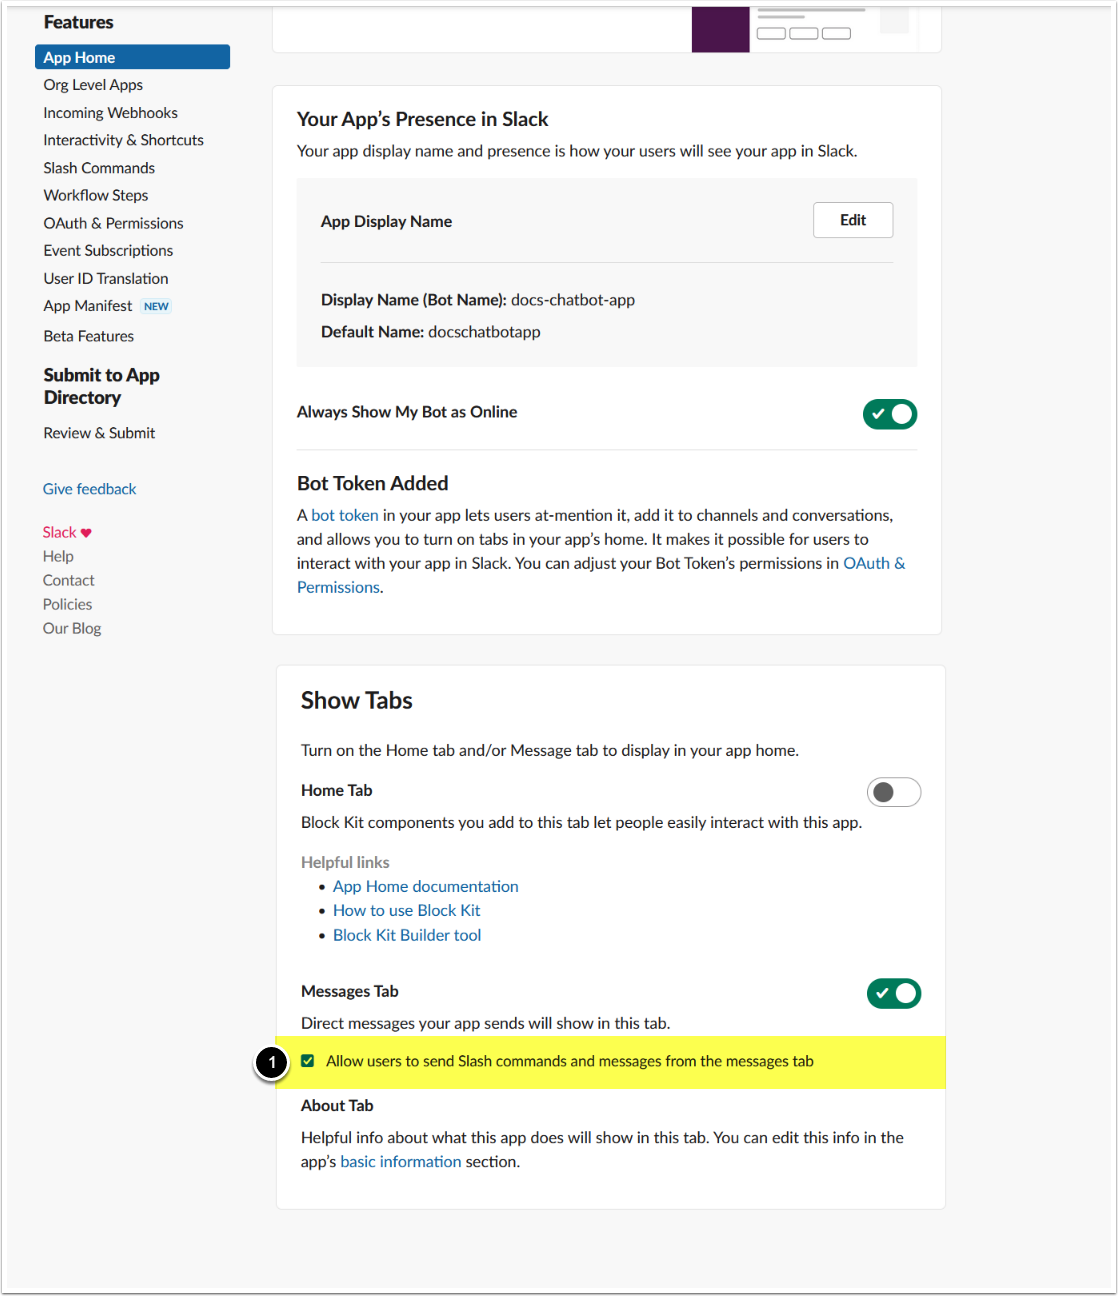Uncheck Allow users to send Slash commands

(x=308, y=1061)
